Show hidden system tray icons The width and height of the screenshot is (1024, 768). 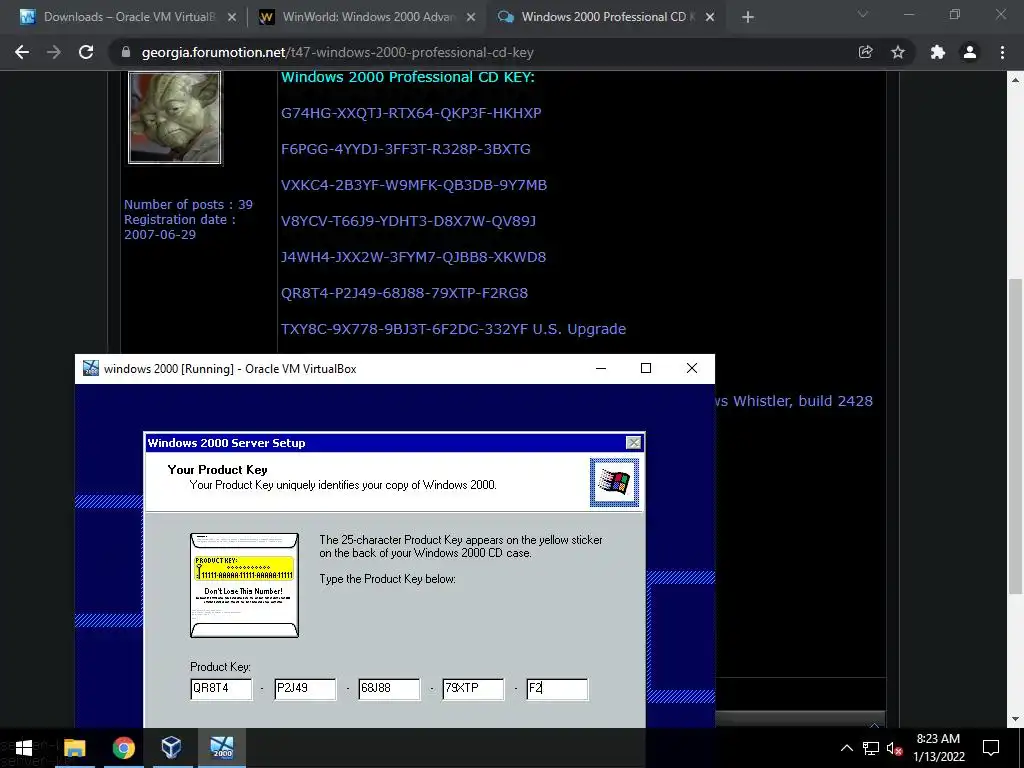846,748
